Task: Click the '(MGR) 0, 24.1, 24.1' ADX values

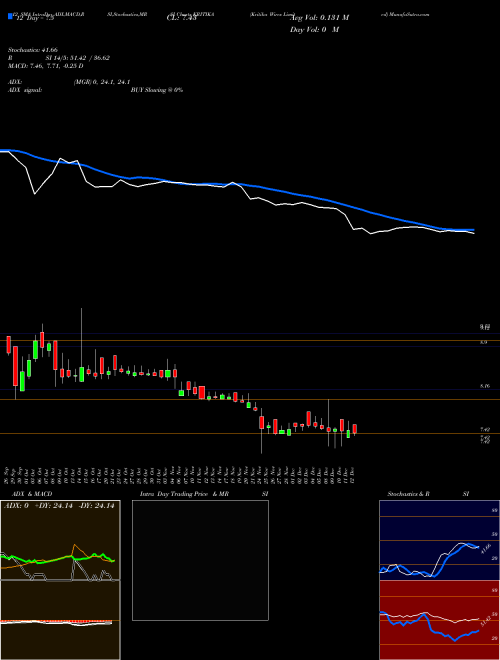Action: (102, 82)
